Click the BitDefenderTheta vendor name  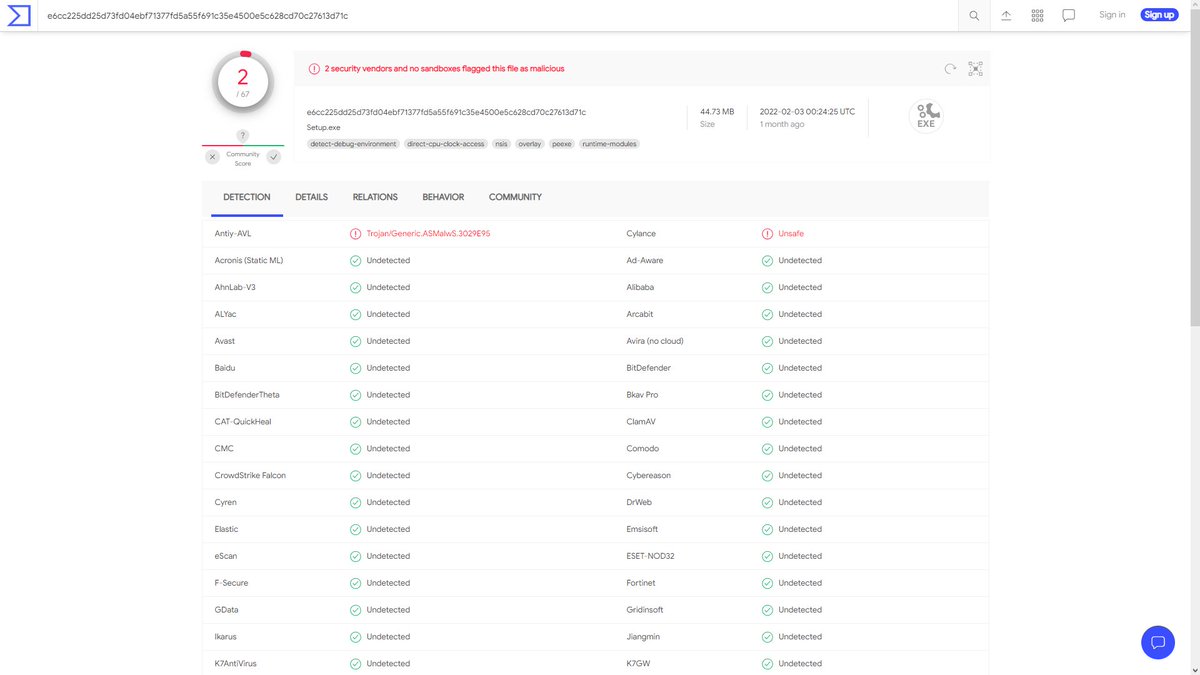click(x=247, y=395)
